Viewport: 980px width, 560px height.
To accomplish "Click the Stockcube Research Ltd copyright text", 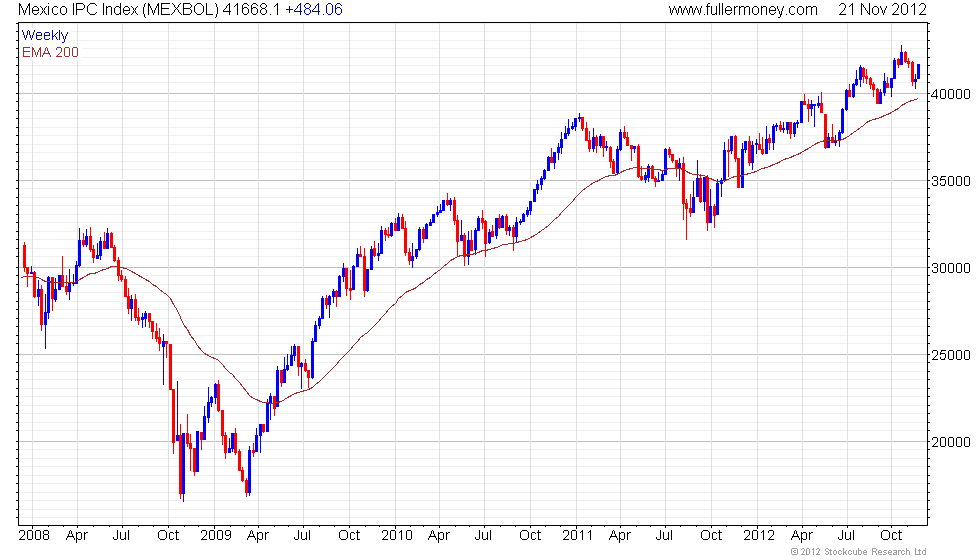I will tap(859, 552).
